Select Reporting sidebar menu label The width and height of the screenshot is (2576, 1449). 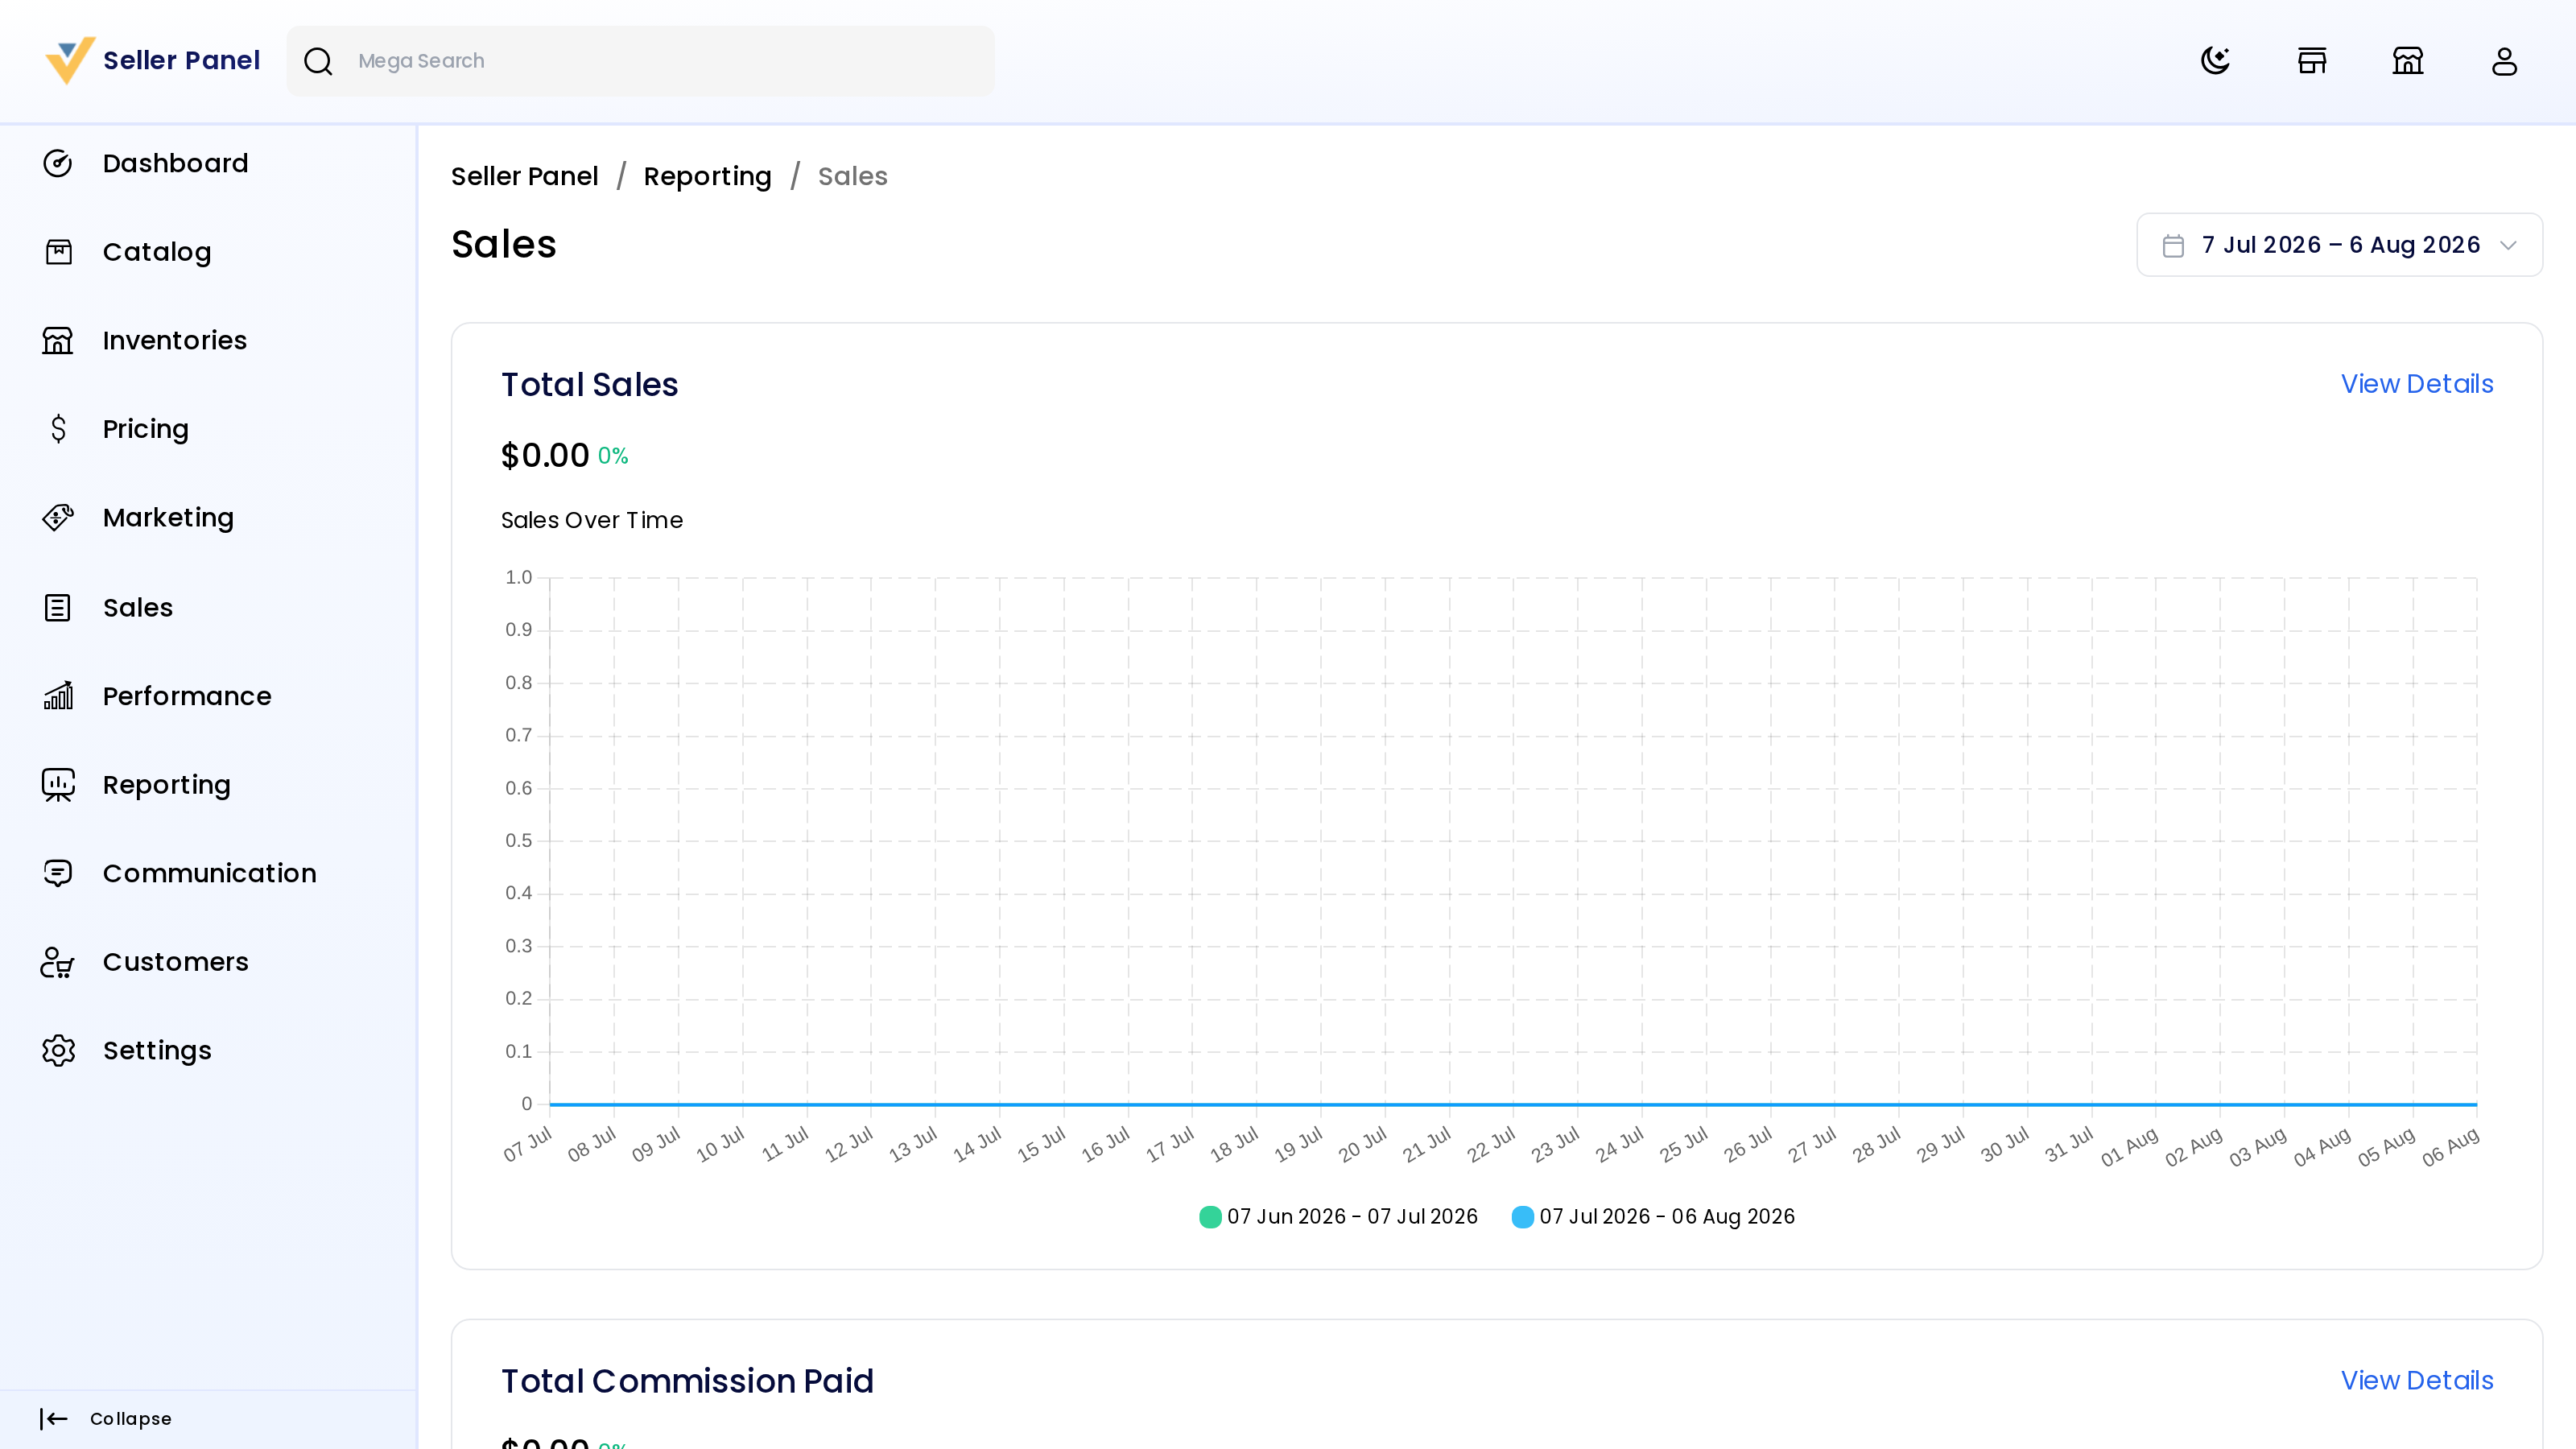coord(166,785)
